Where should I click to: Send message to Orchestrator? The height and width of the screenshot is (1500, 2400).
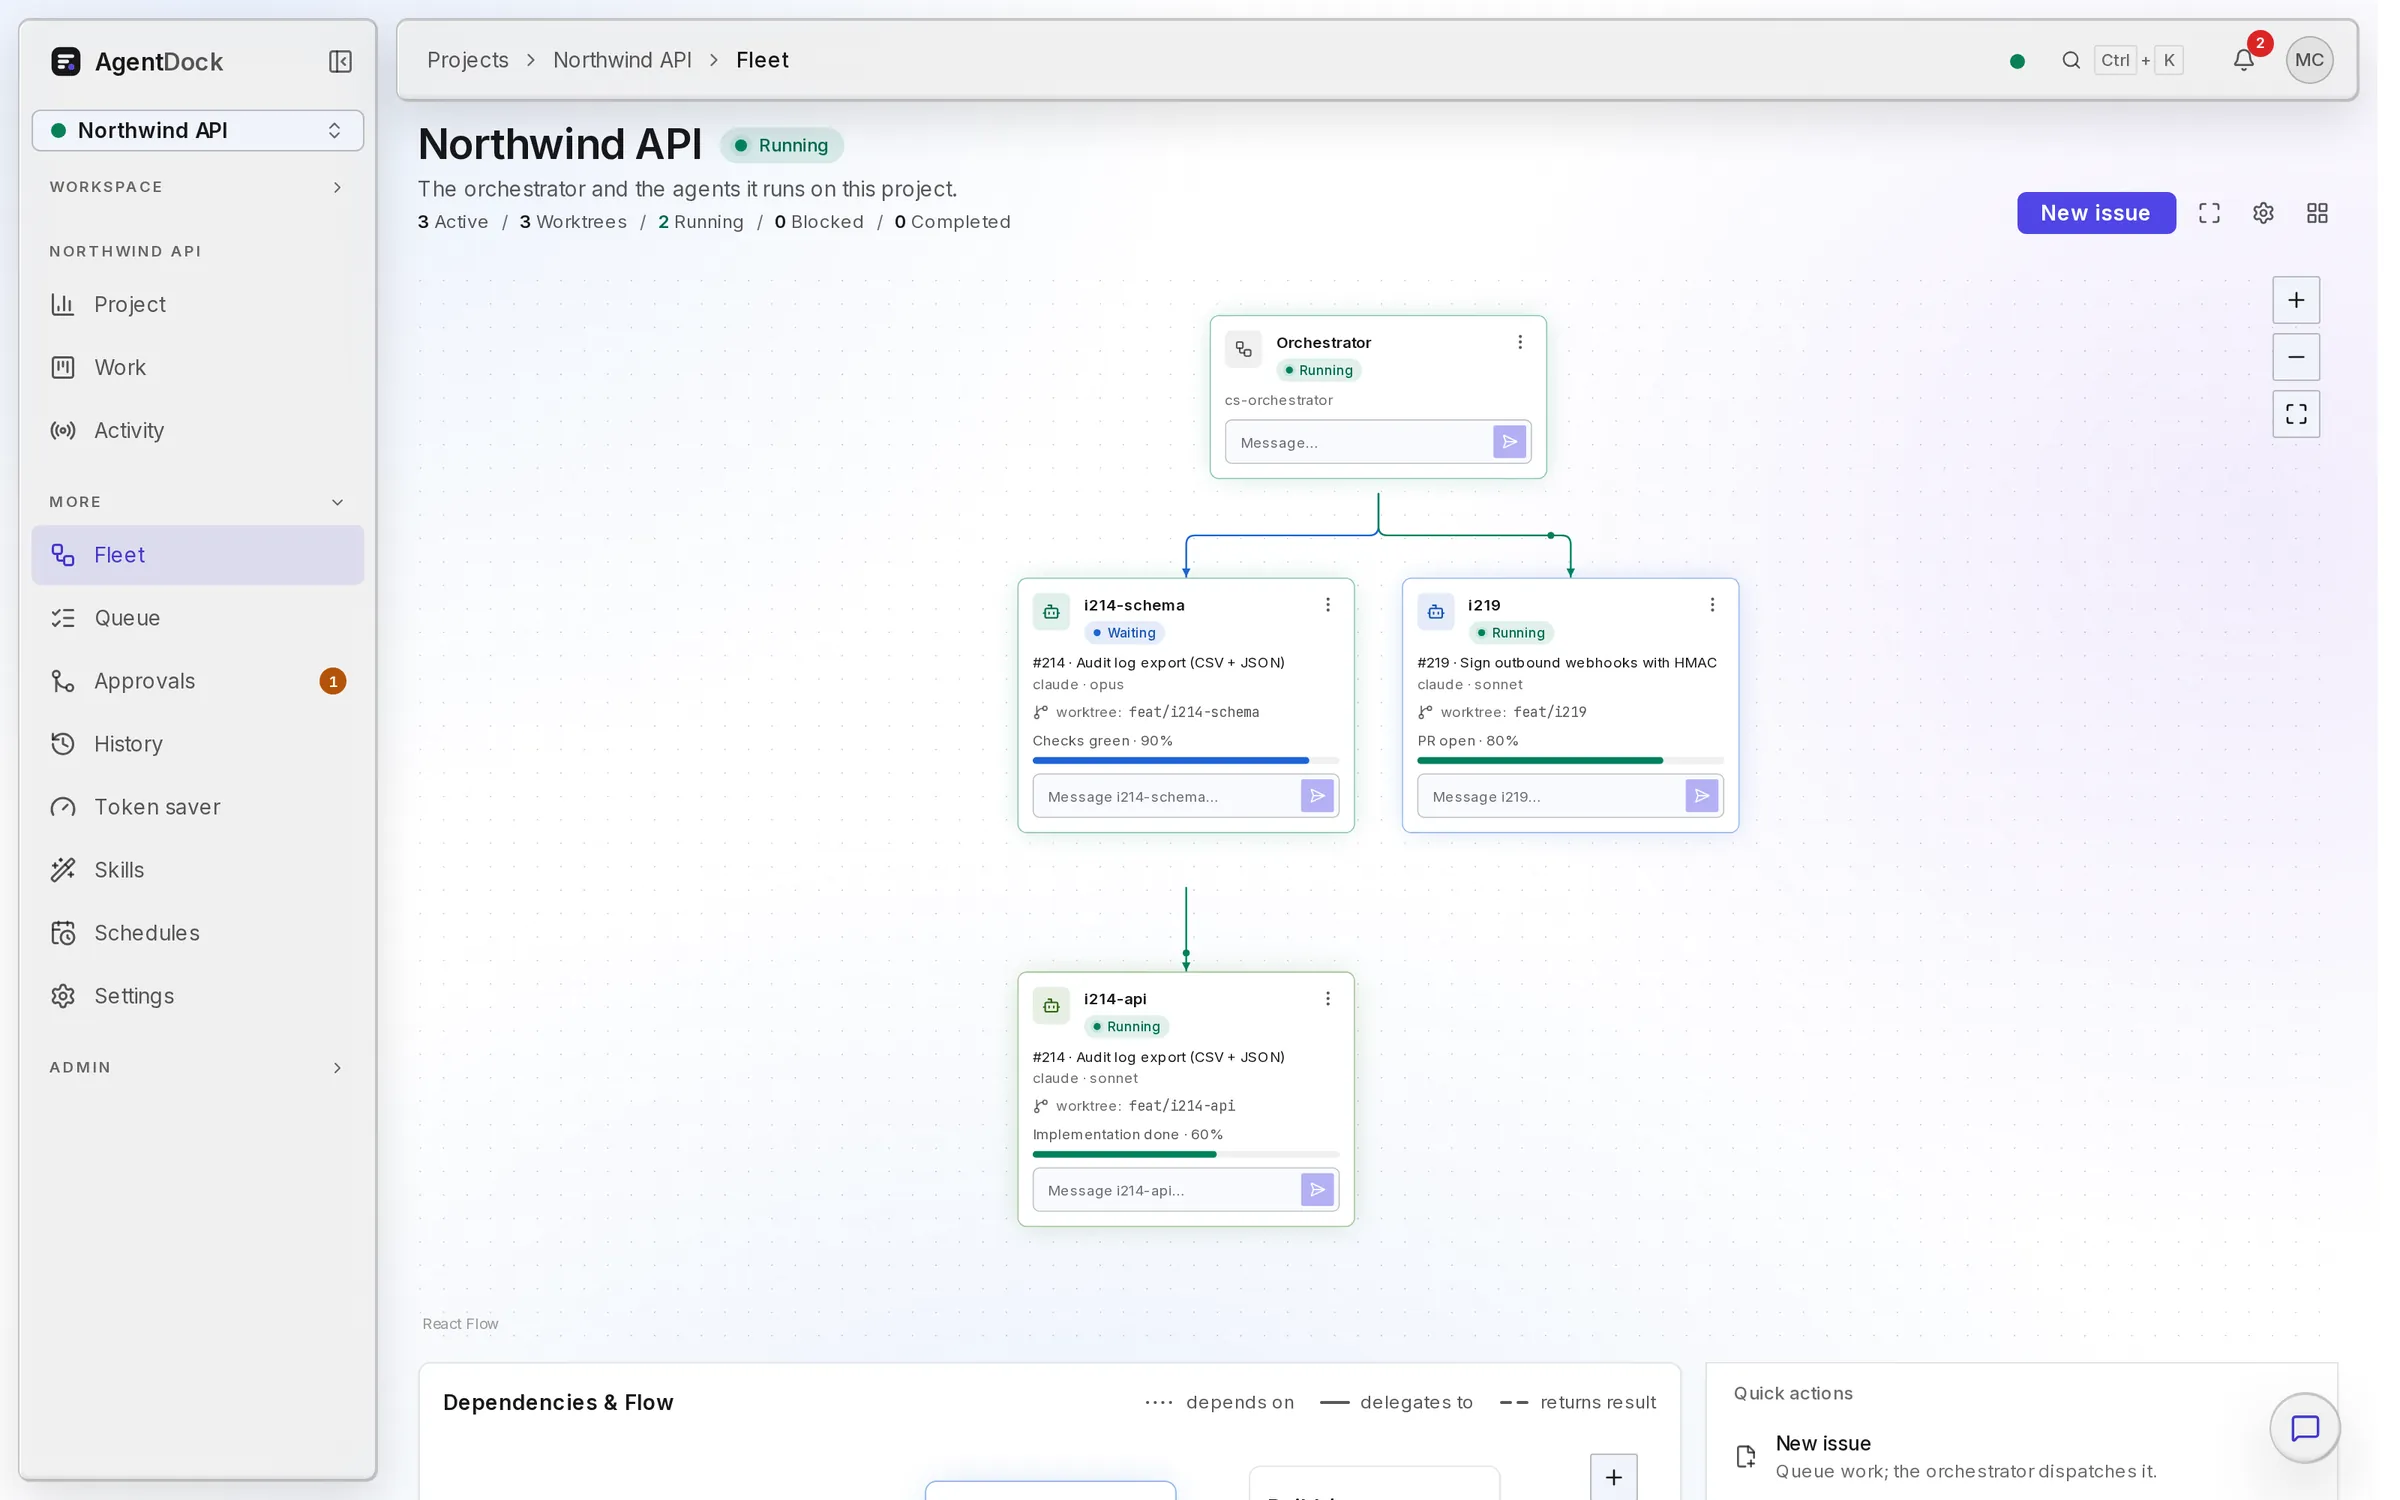point(1509,442)
